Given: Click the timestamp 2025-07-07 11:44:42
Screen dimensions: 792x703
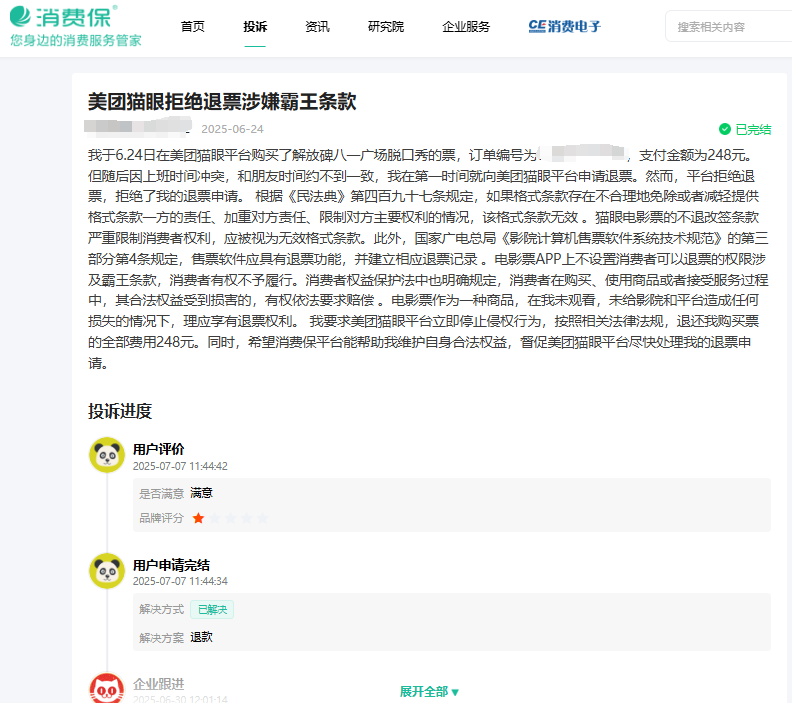Looking at the screenshot, I should pyautogui.click(x=180, y=466).
